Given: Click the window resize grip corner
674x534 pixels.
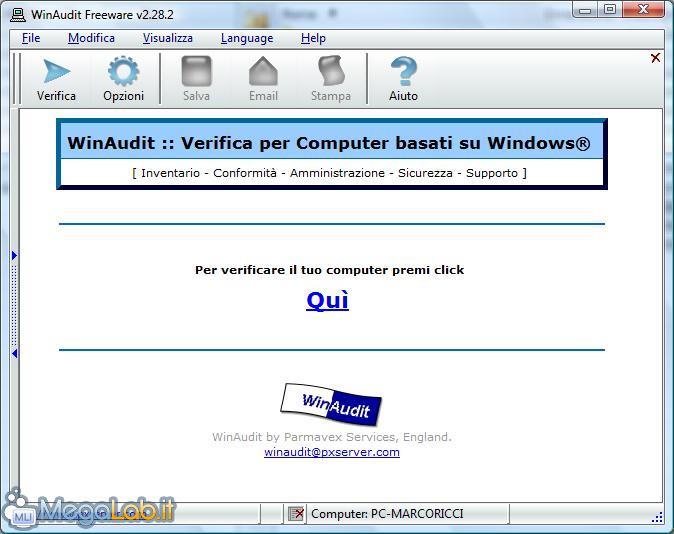Looking at the screenshot, I should [657, 517].
